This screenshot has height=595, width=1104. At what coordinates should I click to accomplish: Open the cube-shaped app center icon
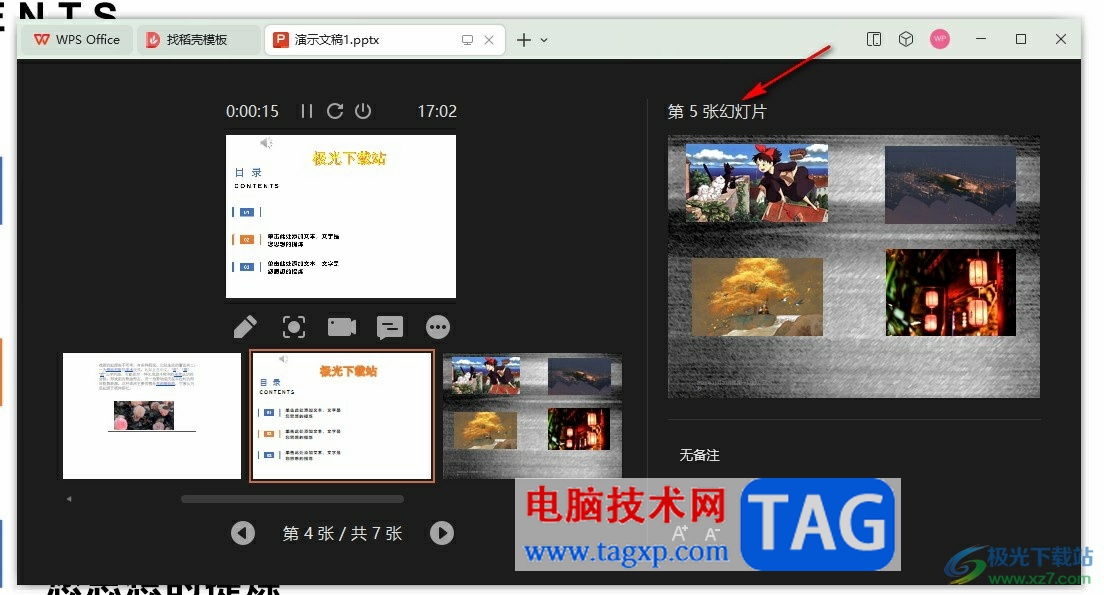click(x=906, y=39)
